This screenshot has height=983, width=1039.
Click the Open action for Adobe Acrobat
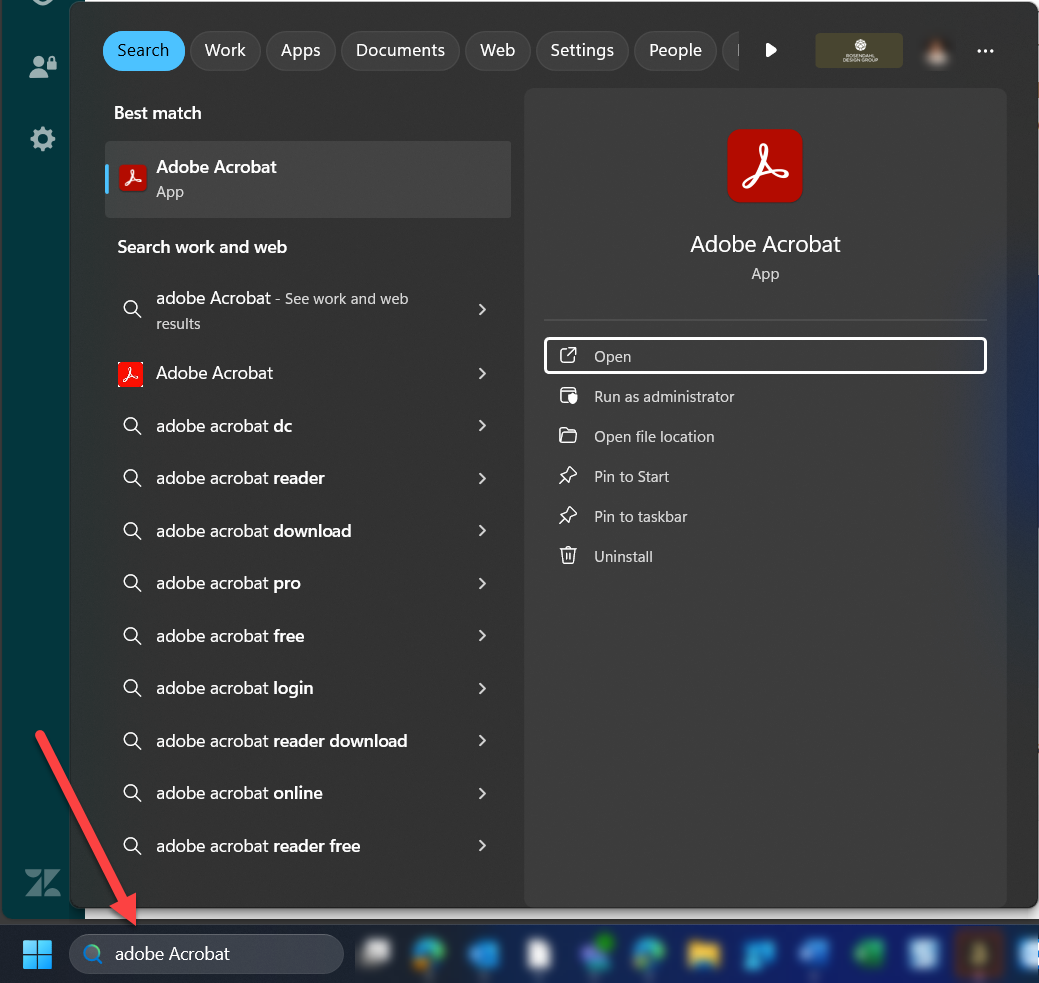click(765, 356)
